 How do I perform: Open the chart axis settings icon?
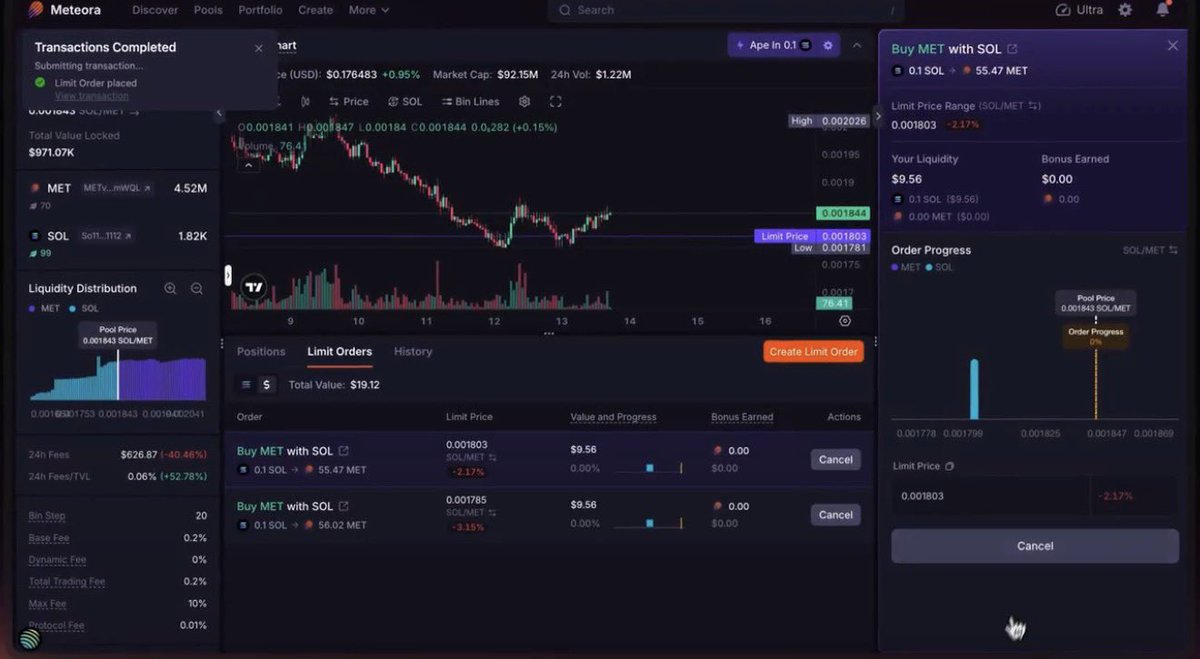click(x=845, y=321)
